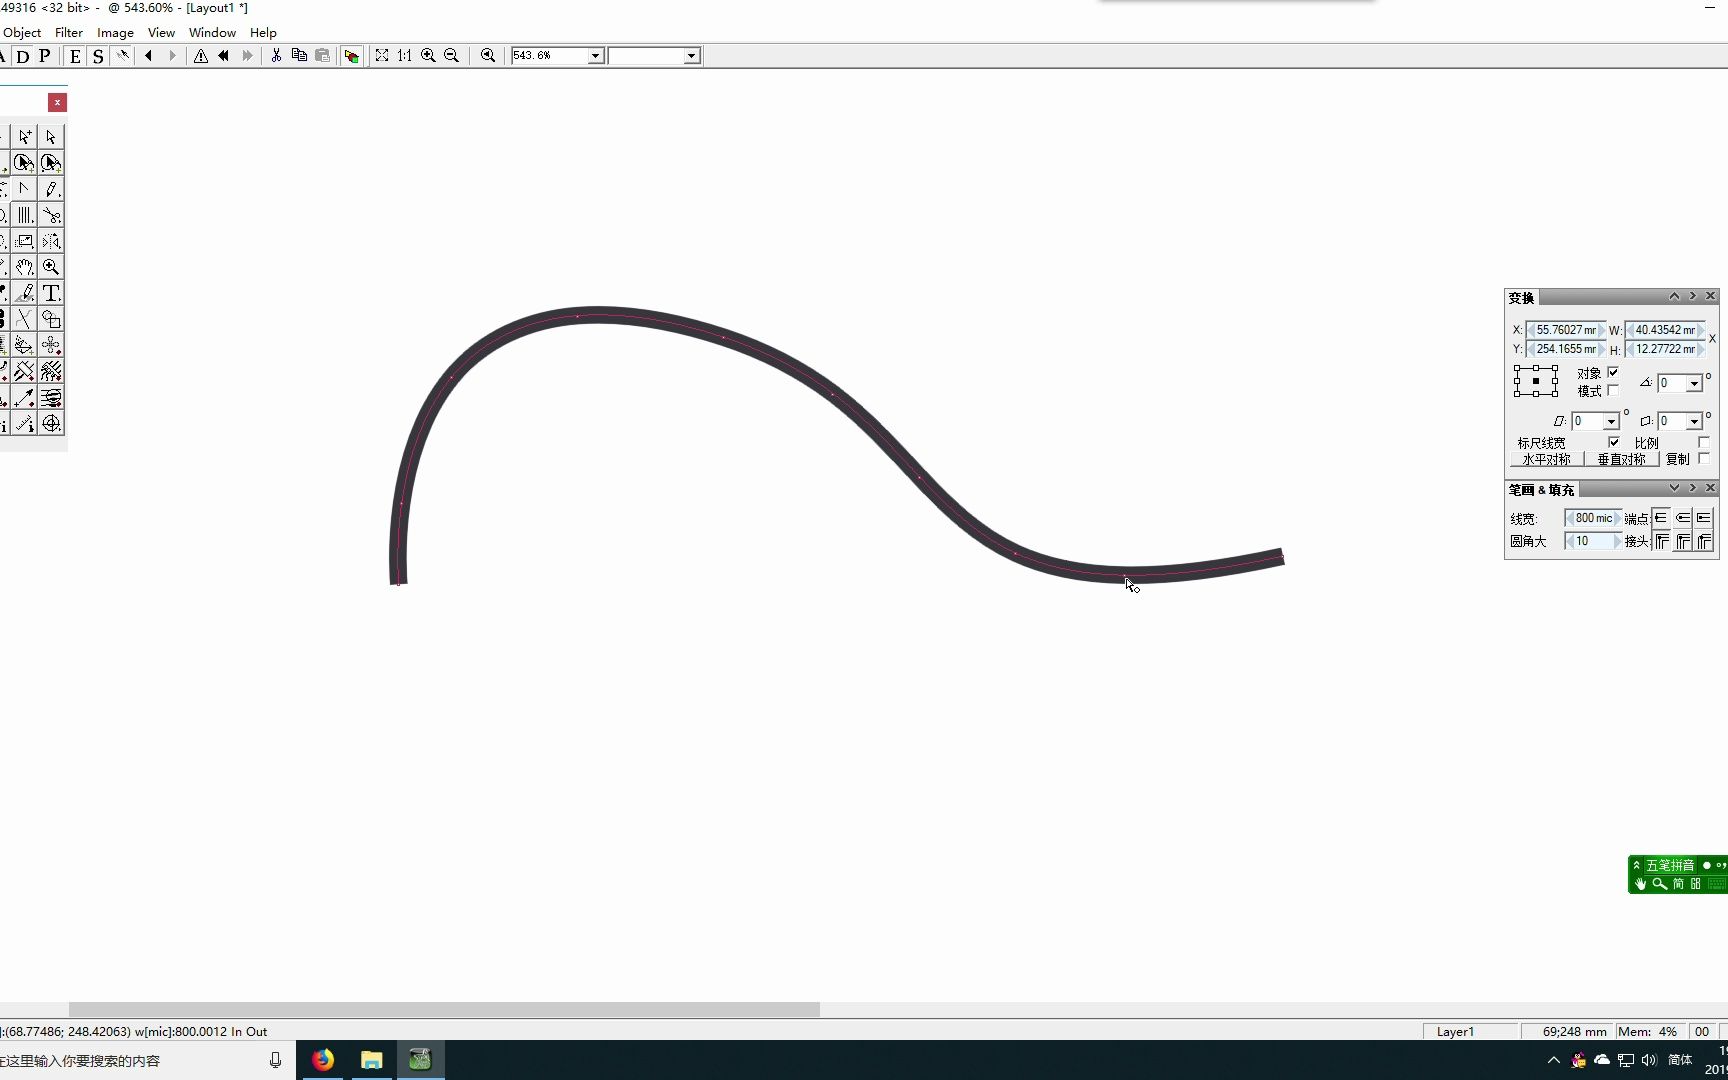
Task: Open the second skew angle dropdown
Action: coord(1694,422)
